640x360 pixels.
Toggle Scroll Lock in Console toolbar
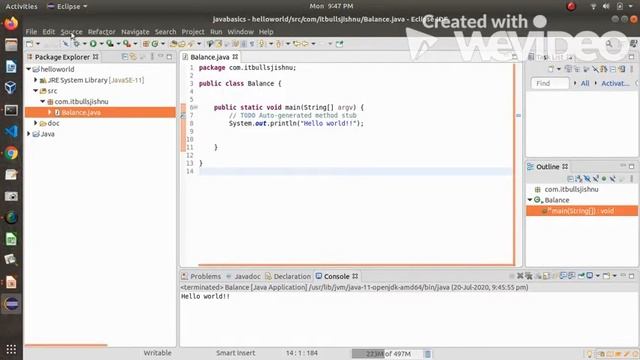(546, 276)
